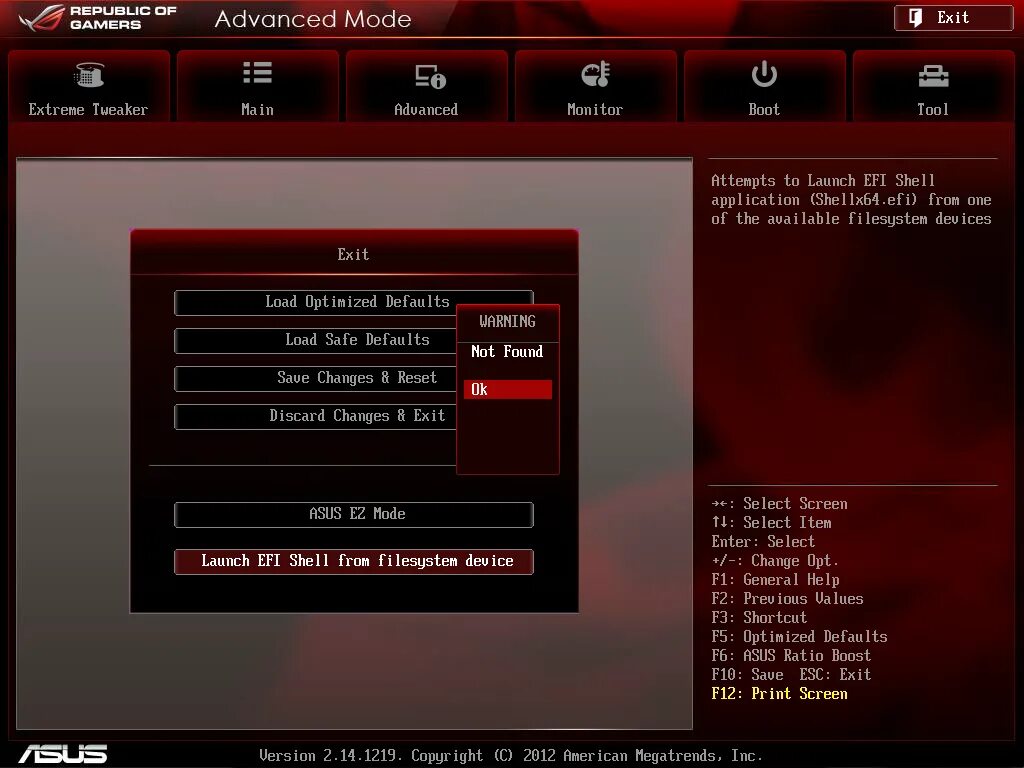This screenshot has width=1024, height=768.
Task: Click the 'Select Screen' key hint
Action: coord(780,504)
